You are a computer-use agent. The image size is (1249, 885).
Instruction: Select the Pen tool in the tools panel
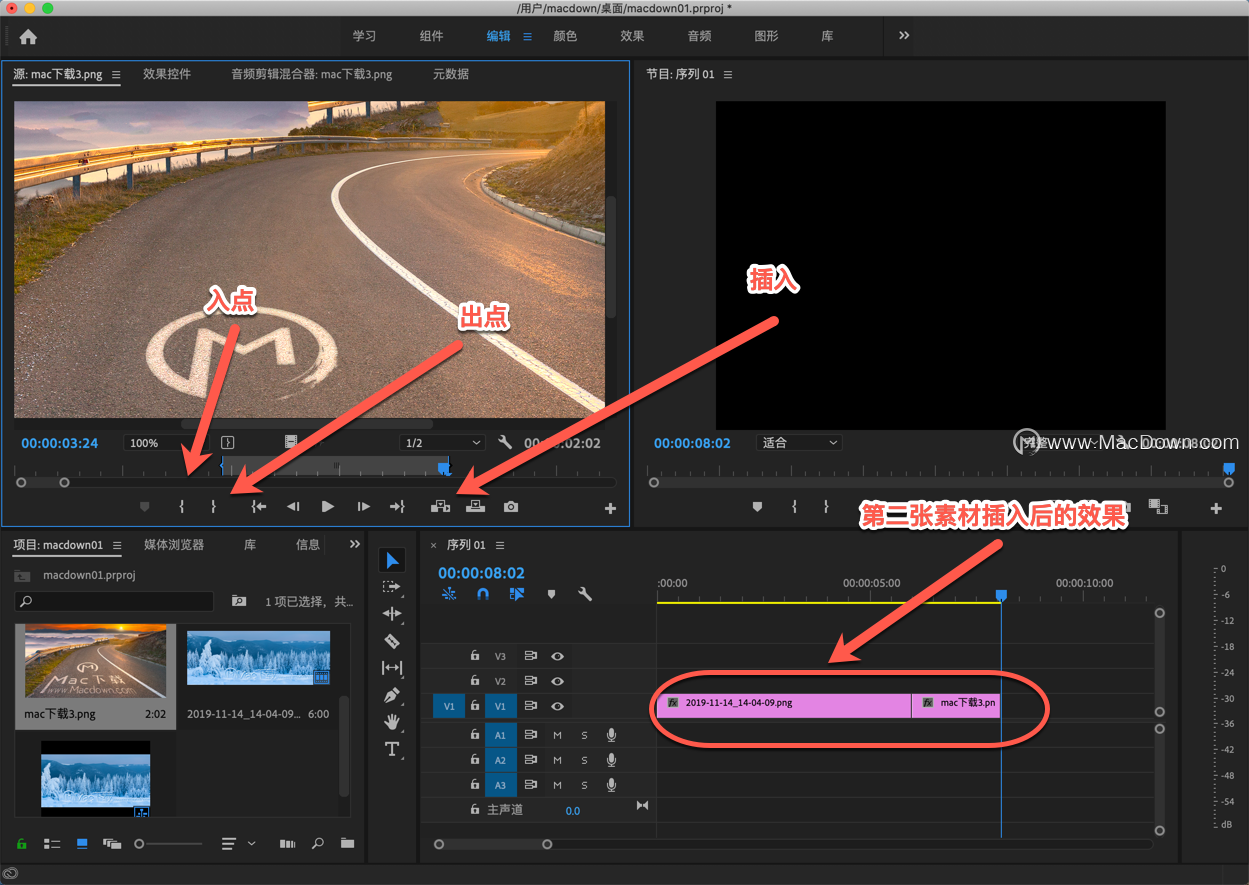tap(392, 695)
